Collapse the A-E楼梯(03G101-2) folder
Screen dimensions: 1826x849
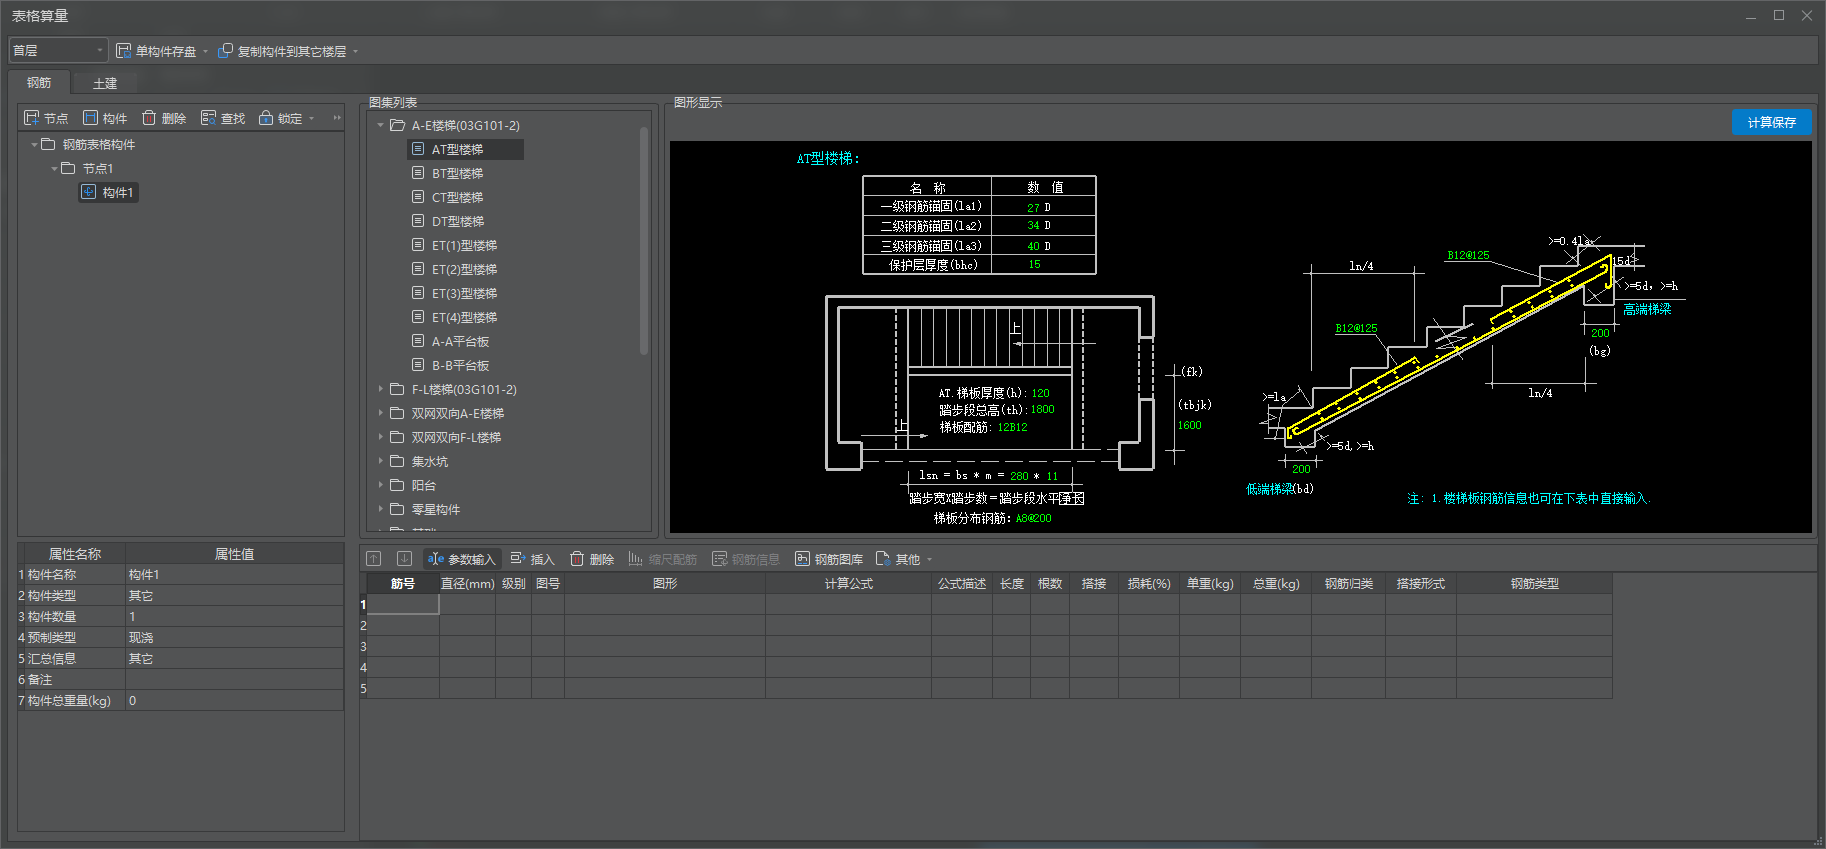click(381, 125)
